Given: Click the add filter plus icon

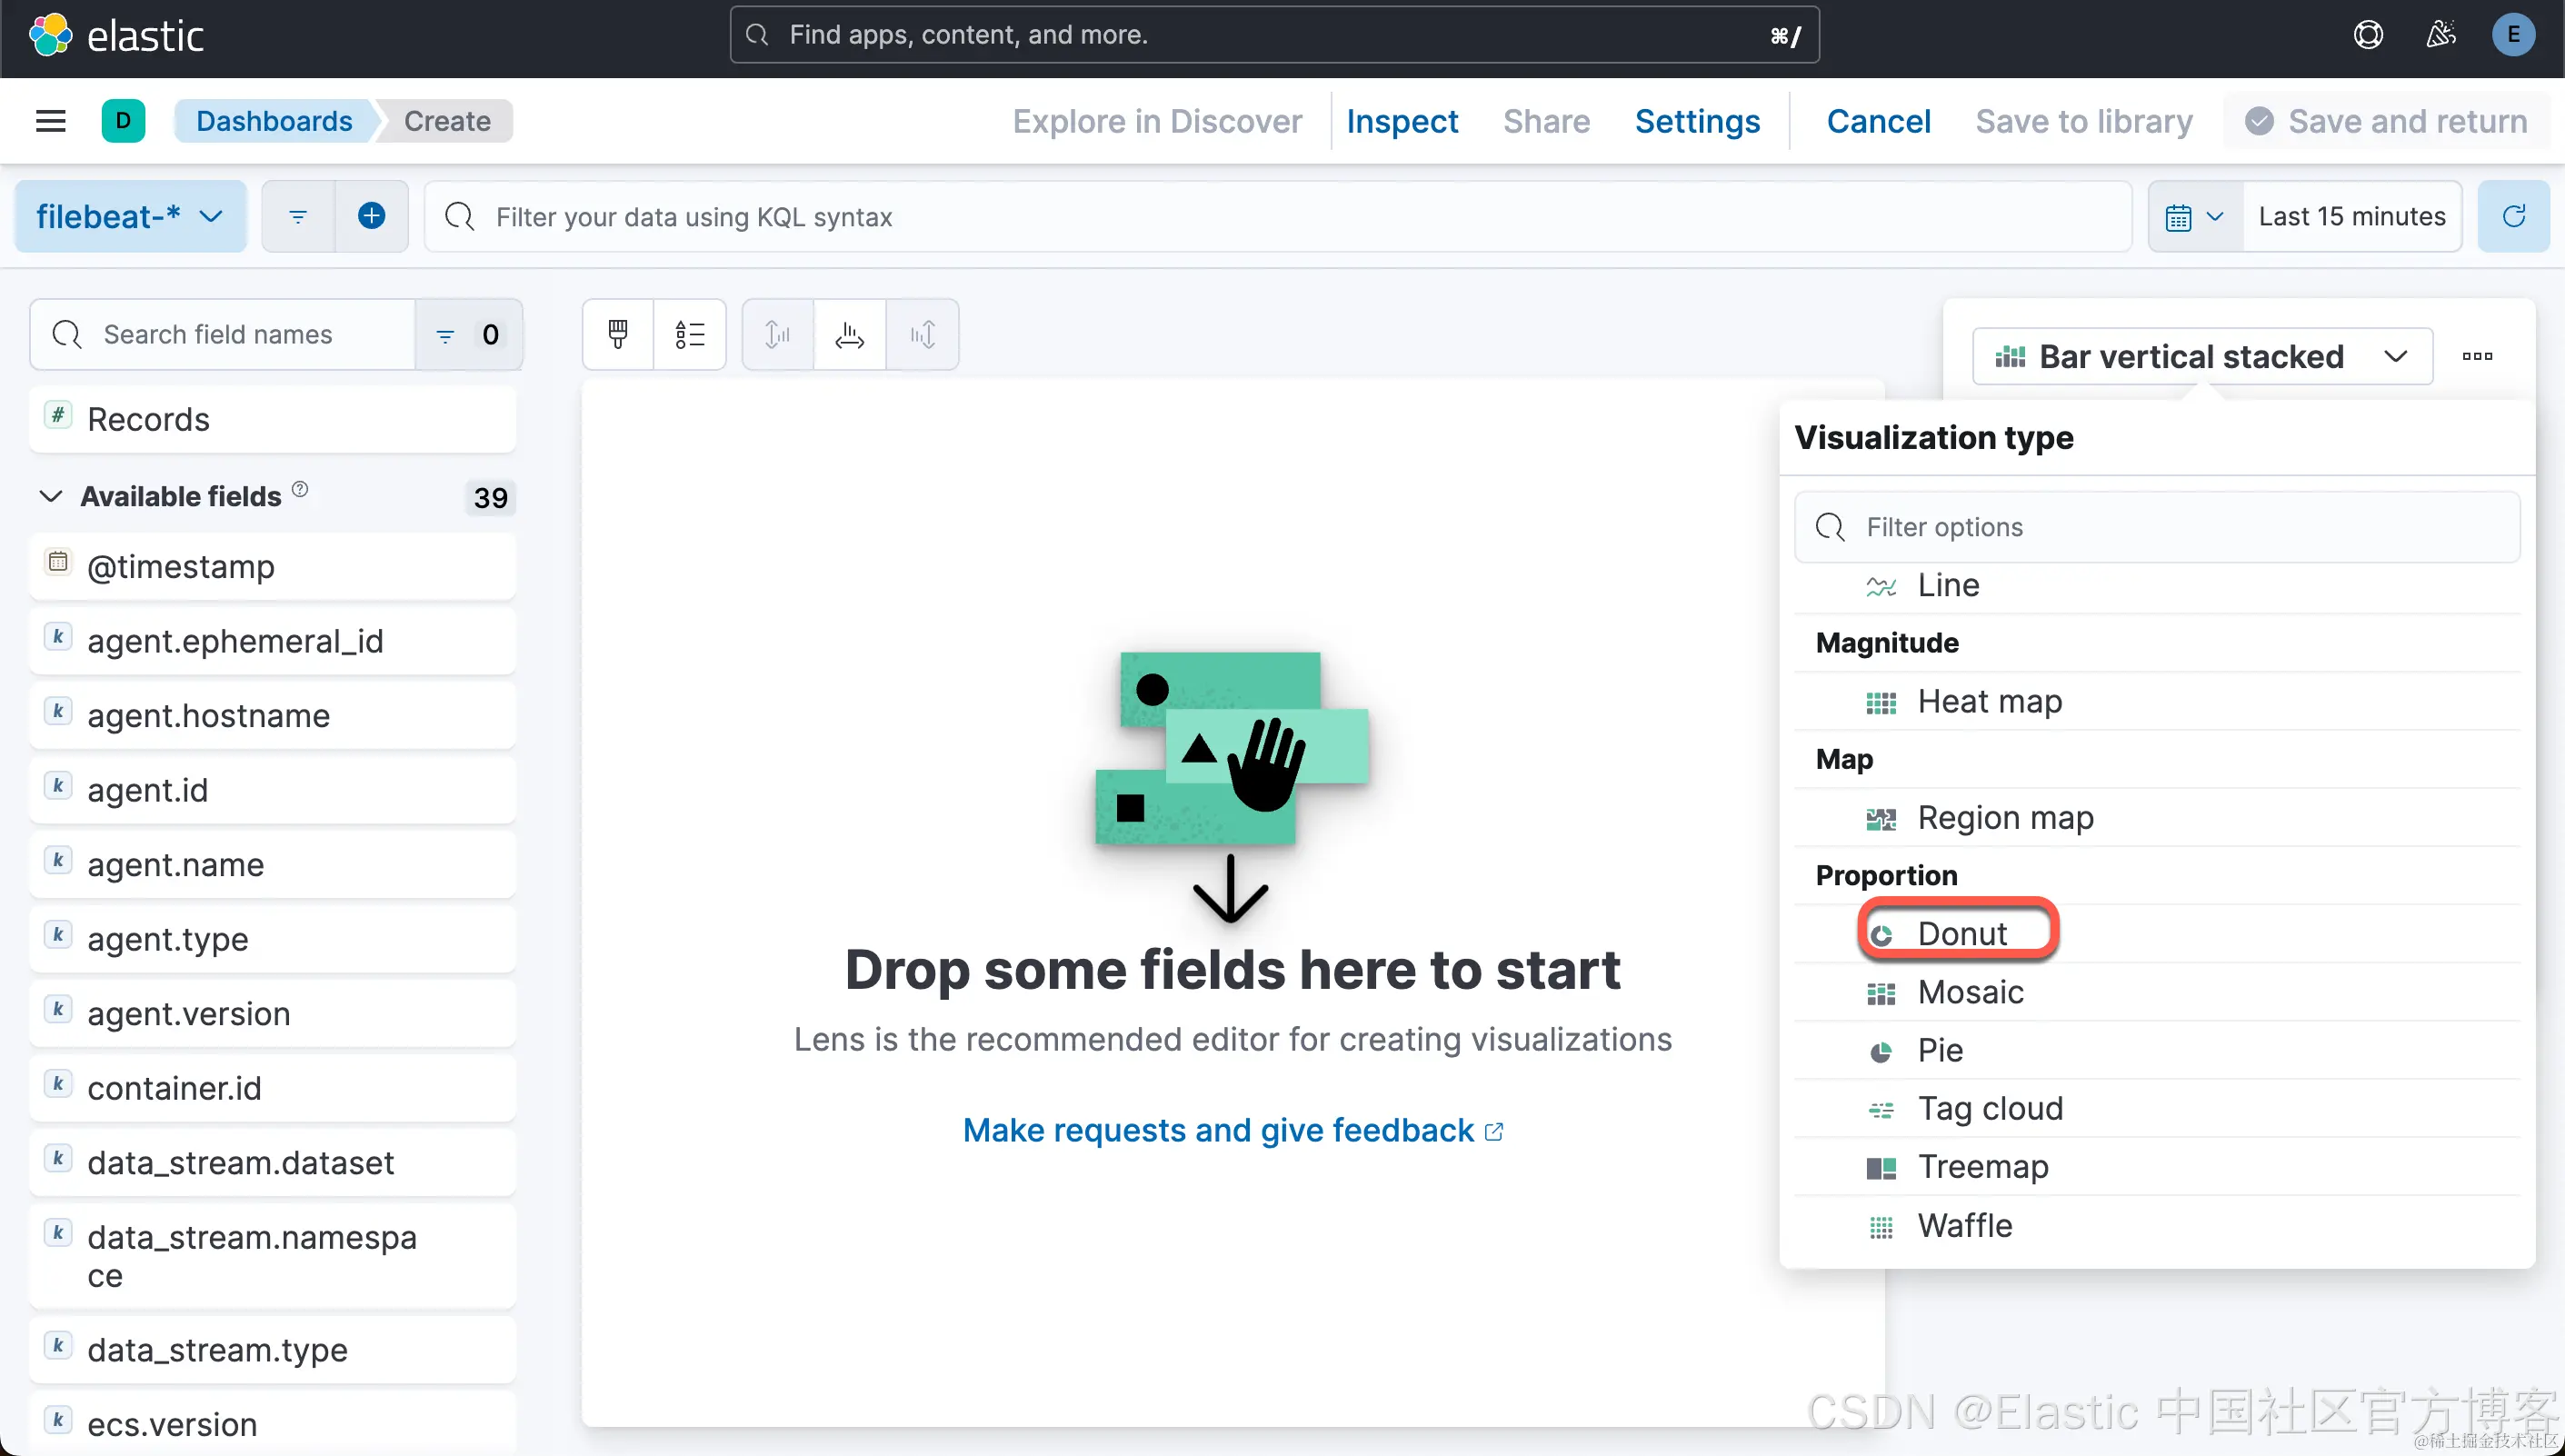Looking at the screenshot, I should pyautogui.click(x=371, y=216).
